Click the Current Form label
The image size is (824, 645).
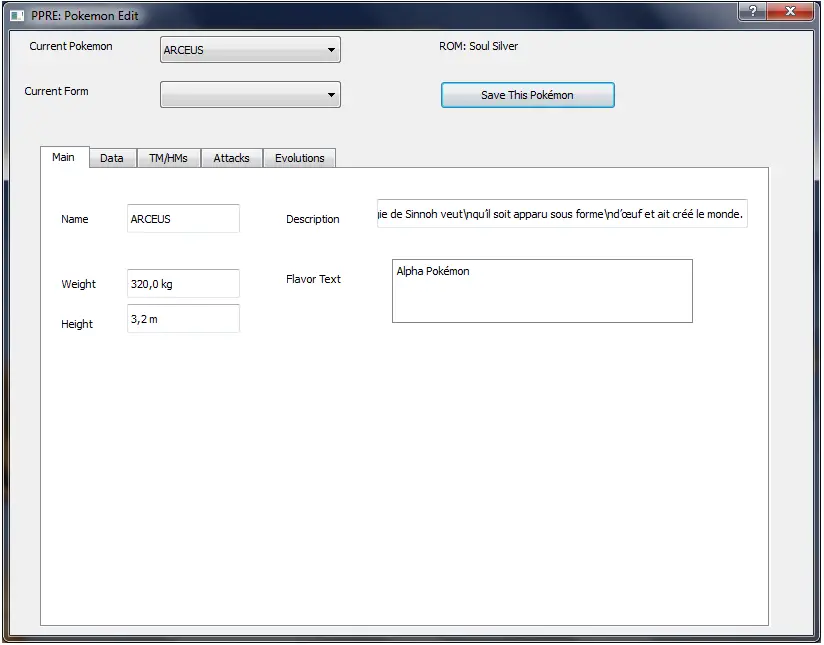[56, 91]
